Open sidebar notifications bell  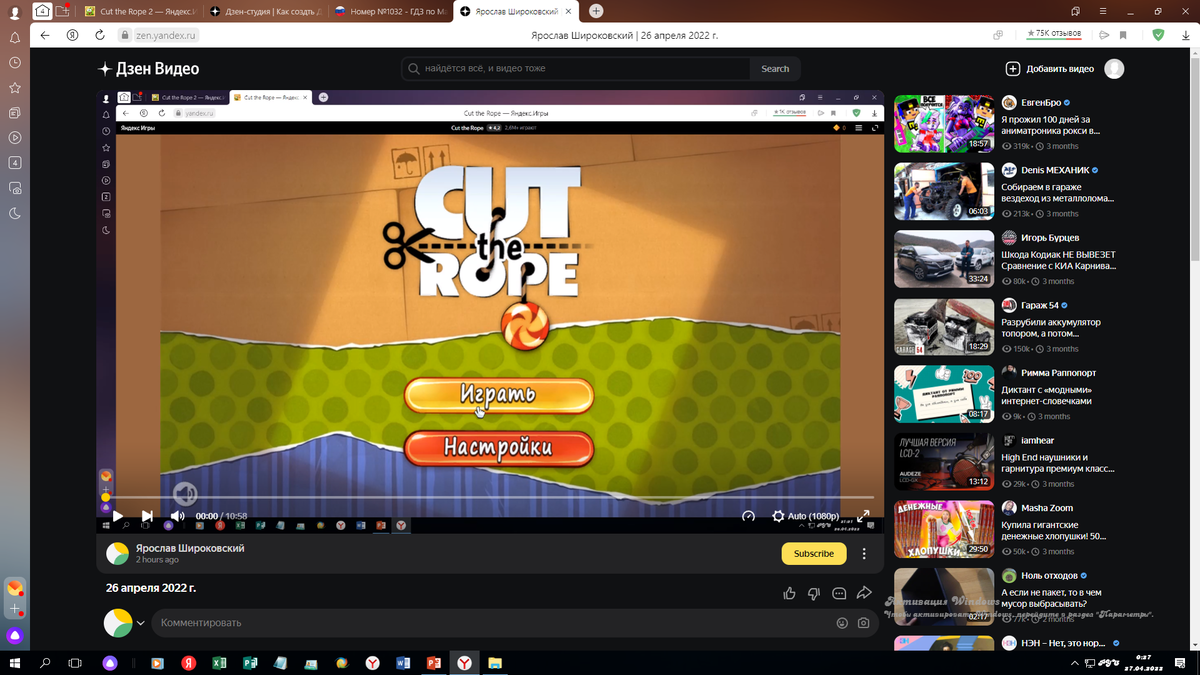coord(15,37)
